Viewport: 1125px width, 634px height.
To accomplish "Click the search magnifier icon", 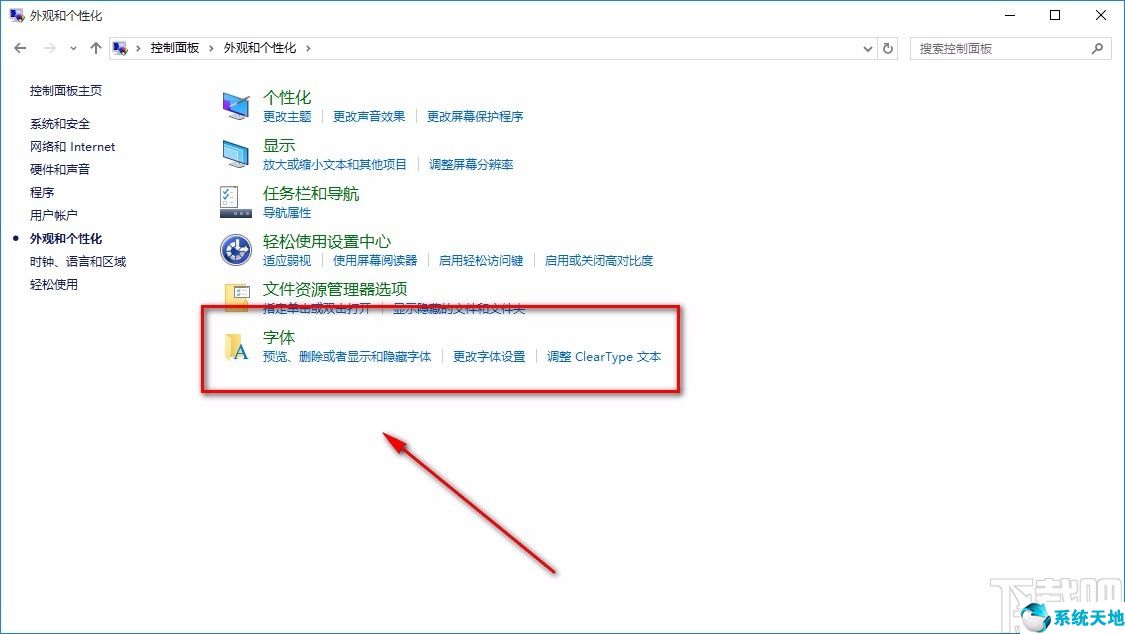I will click(x=1097, y=47).
